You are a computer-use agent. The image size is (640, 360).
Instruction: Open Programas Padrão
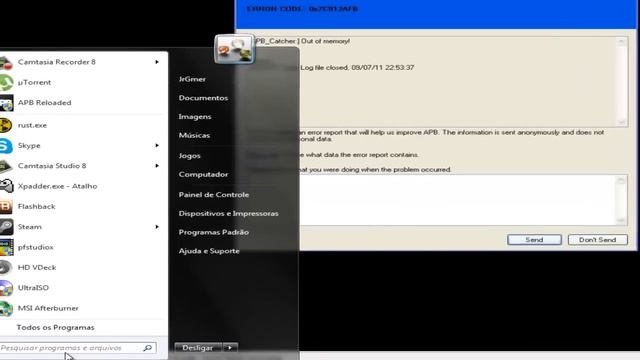point(213,232)
